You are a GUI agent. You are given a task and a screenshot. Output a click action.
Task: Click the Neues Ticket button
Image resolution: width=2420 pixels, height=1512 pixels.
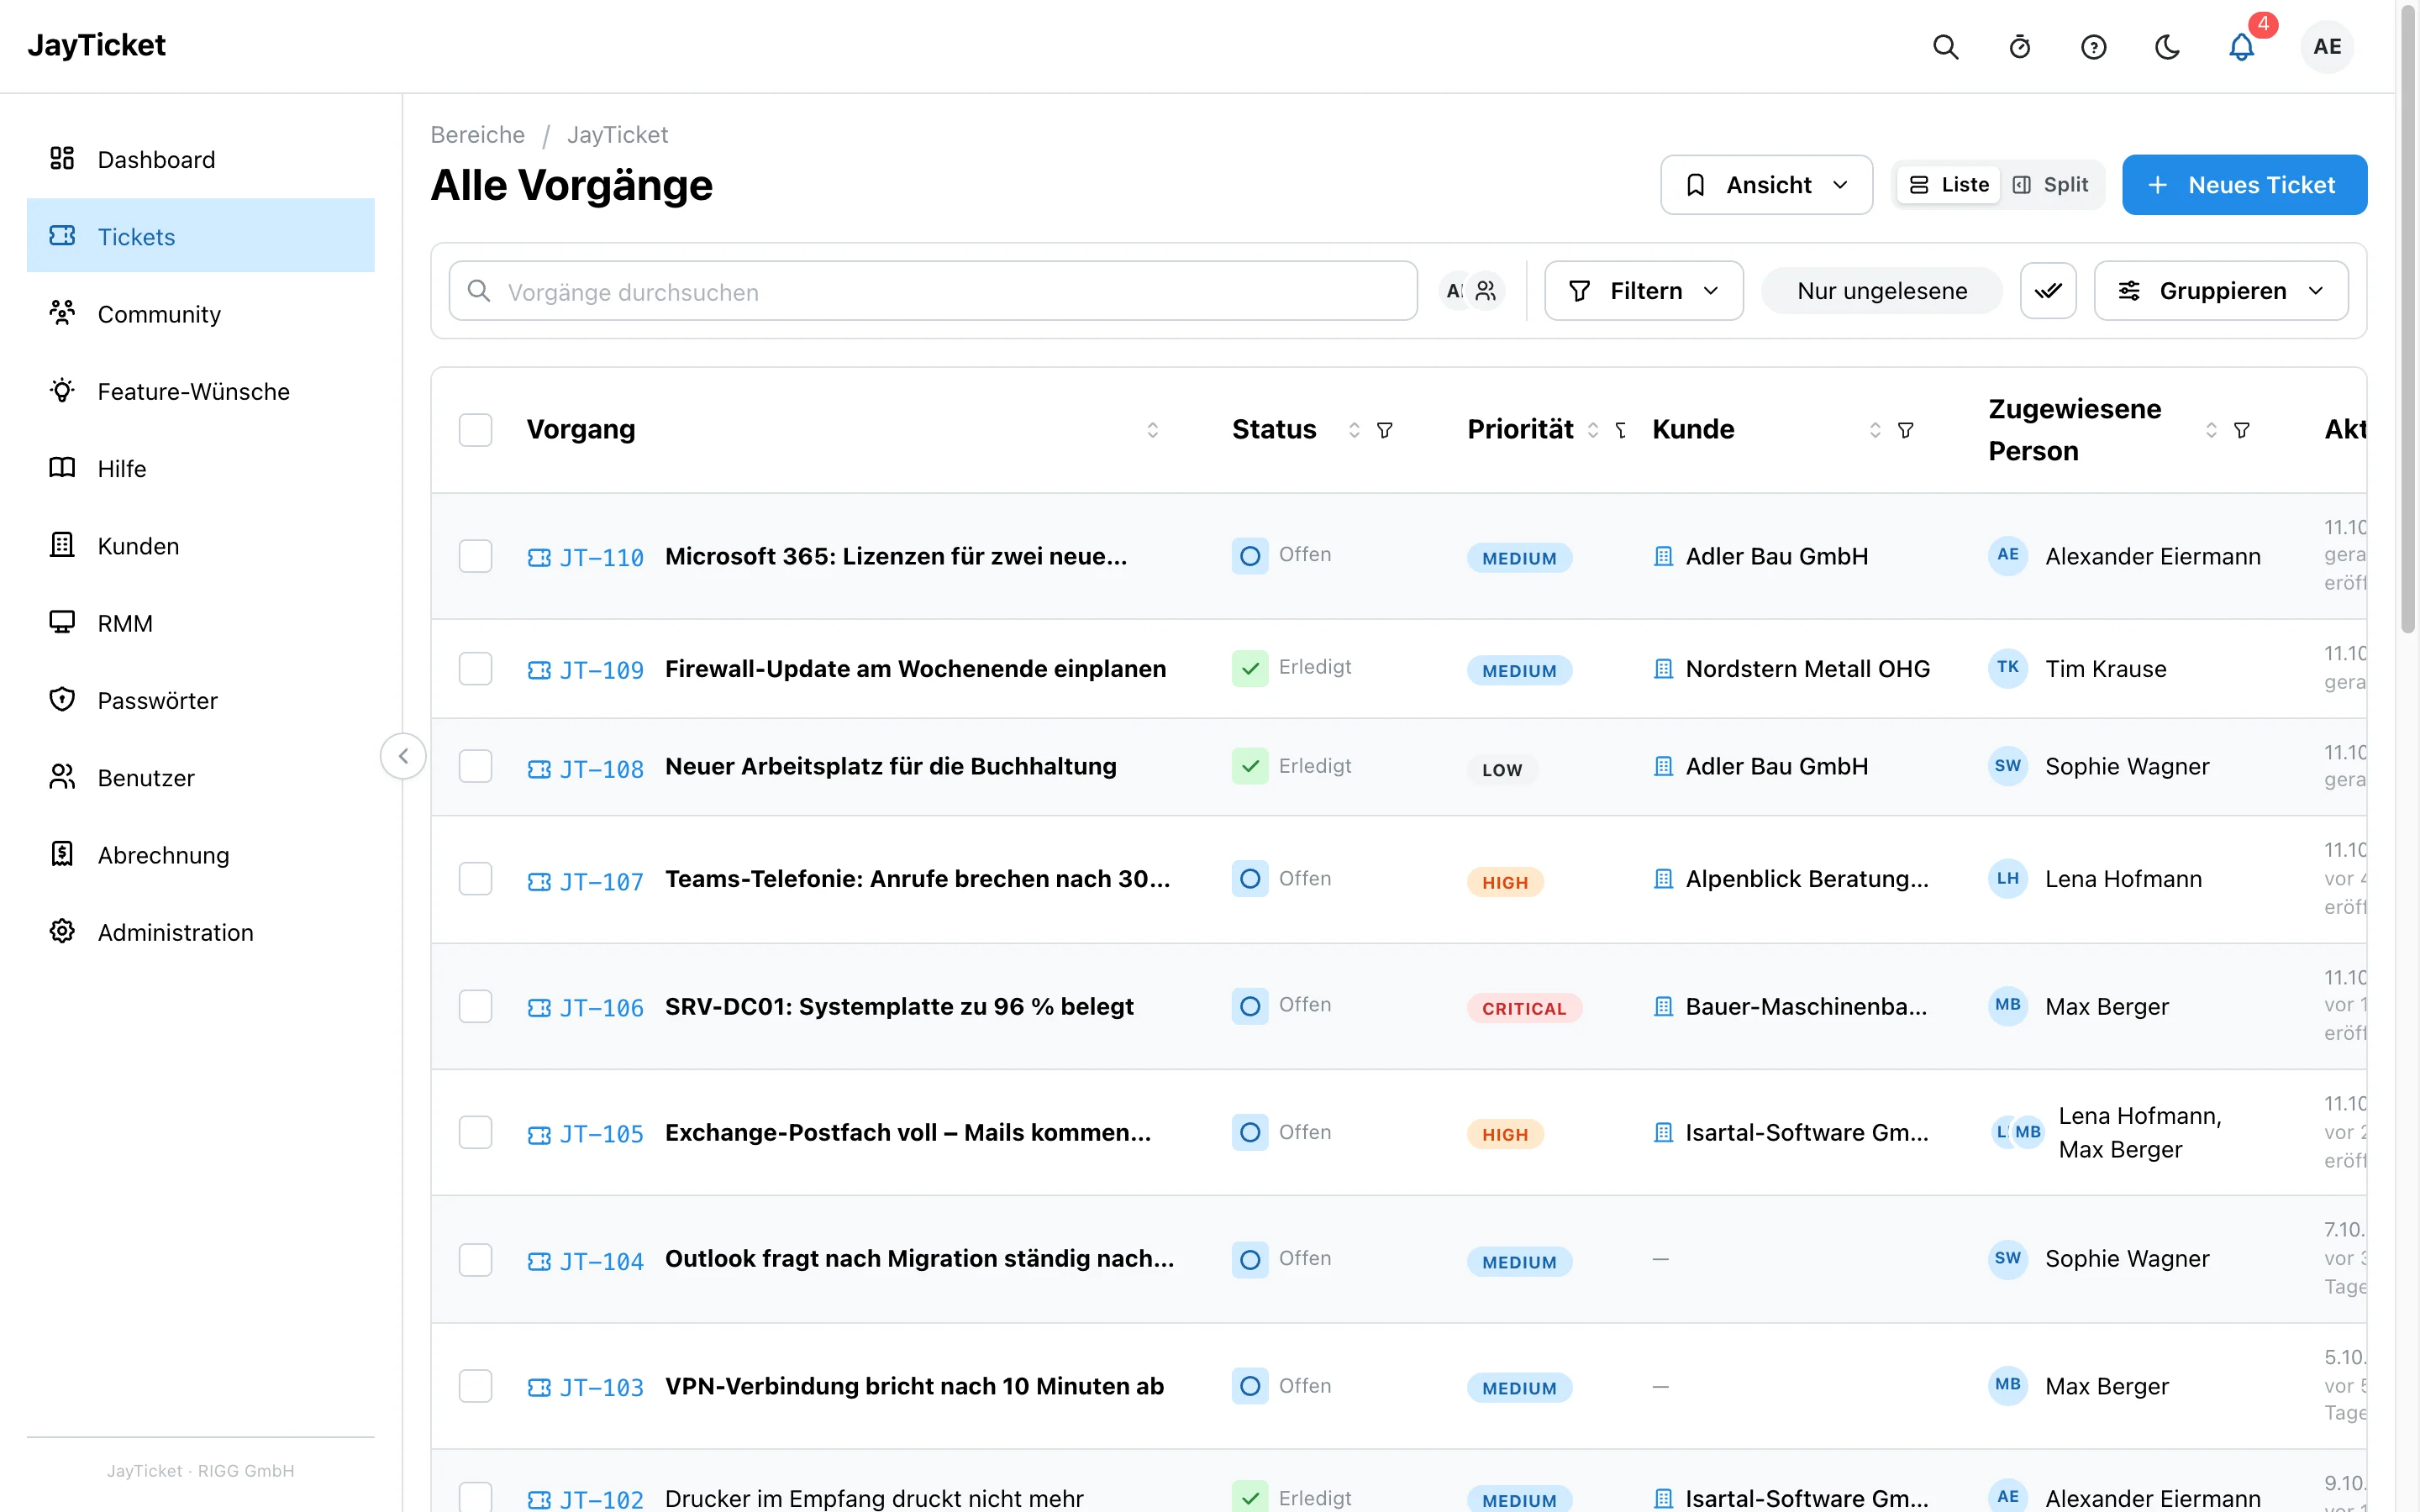[x=2244, y=185]
